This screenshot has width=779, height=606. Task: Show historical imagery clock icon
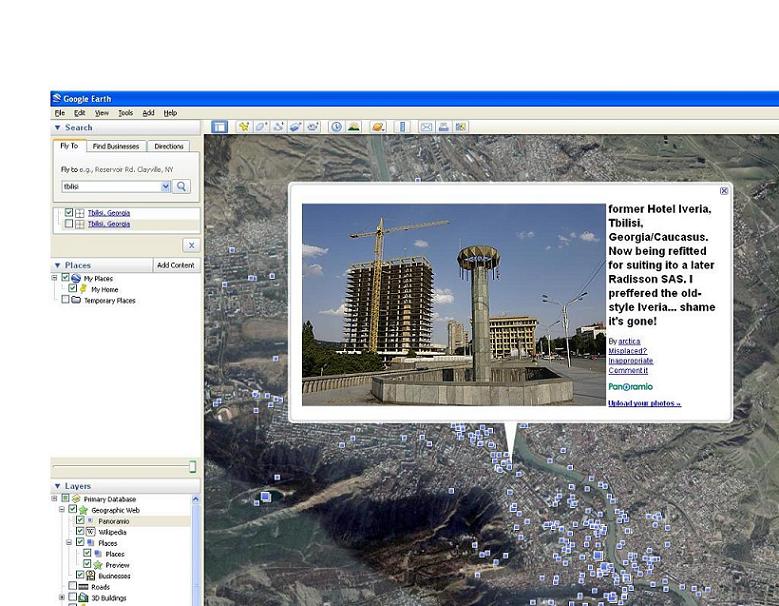tap(336, 127)
